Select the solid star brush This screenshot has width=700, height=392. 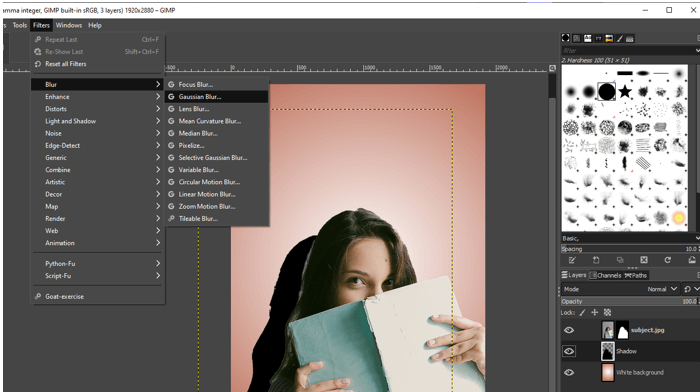(x=625, y=92)
